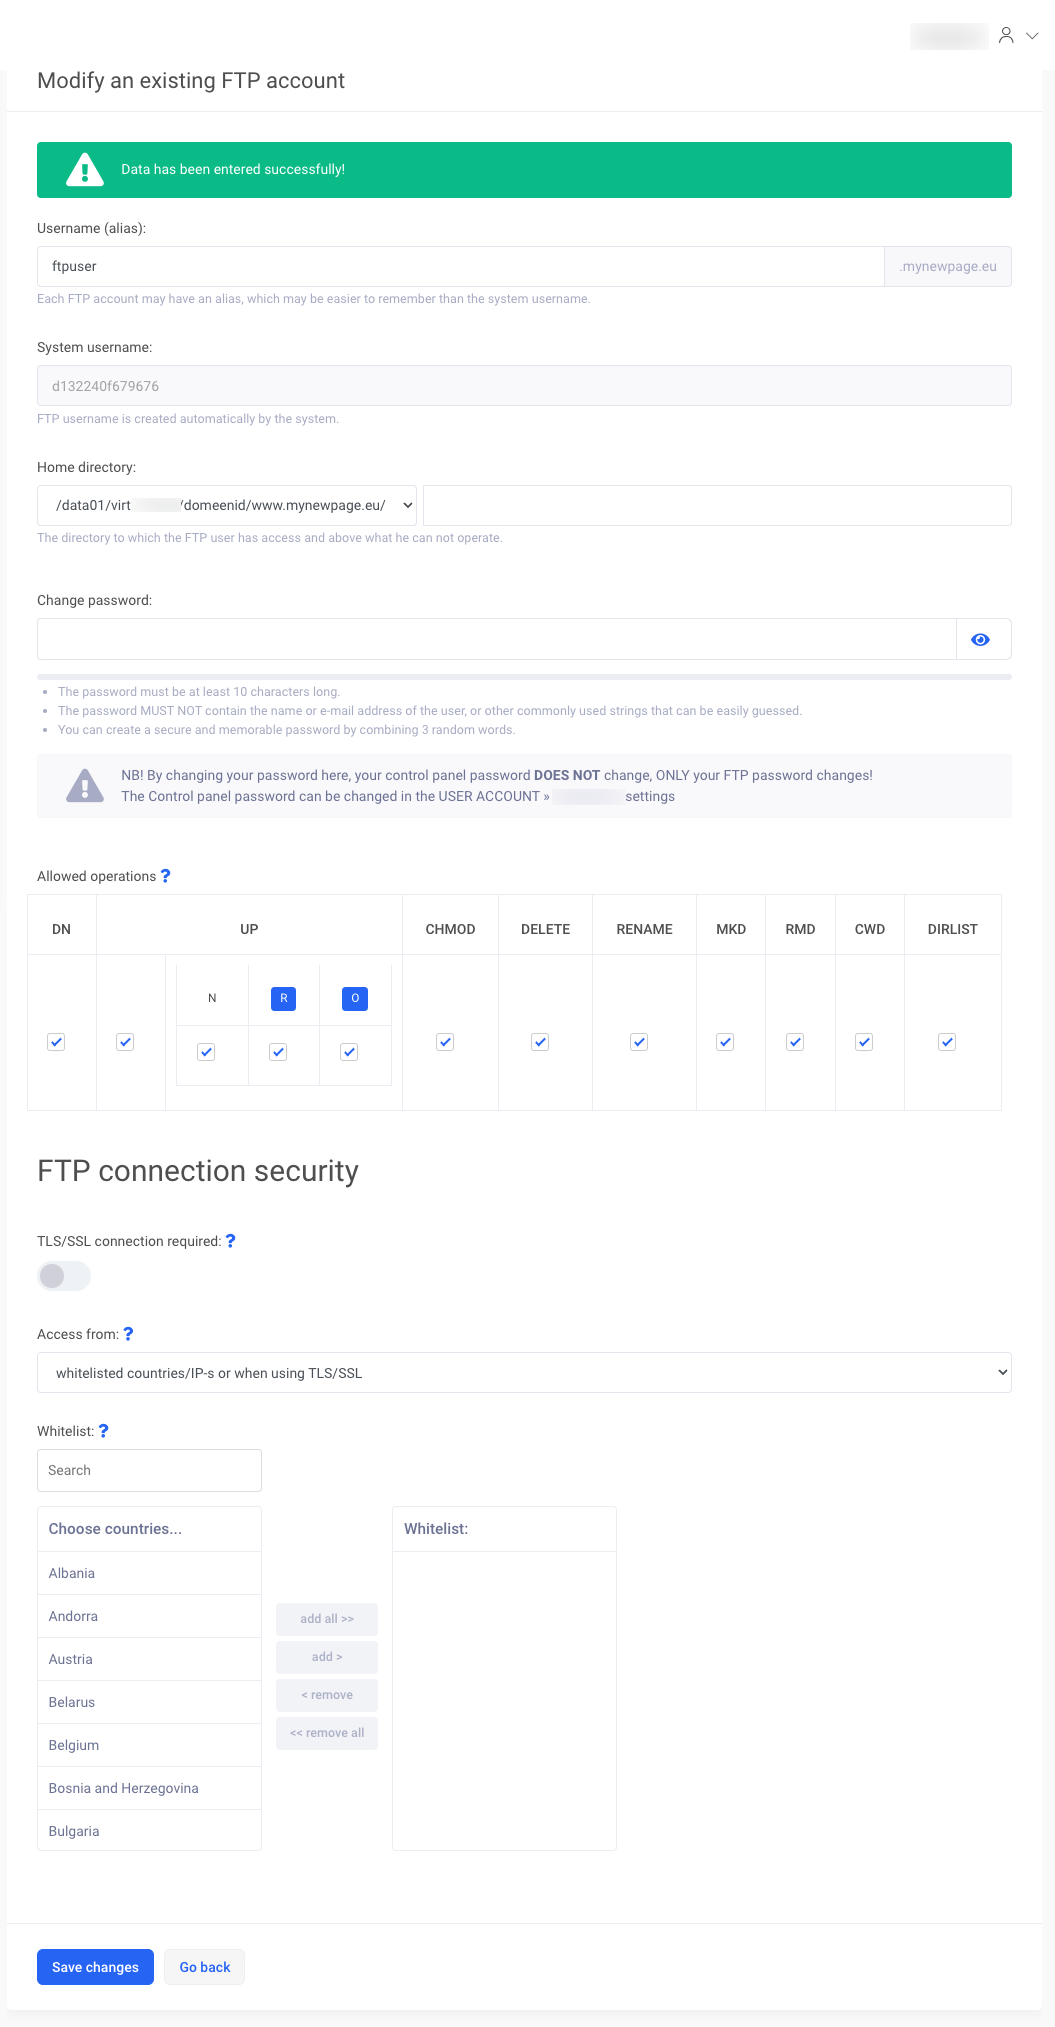Screen dimensions: 1055x2027
Task: Click the Go back button
Action: click(x=205, y=1967)
